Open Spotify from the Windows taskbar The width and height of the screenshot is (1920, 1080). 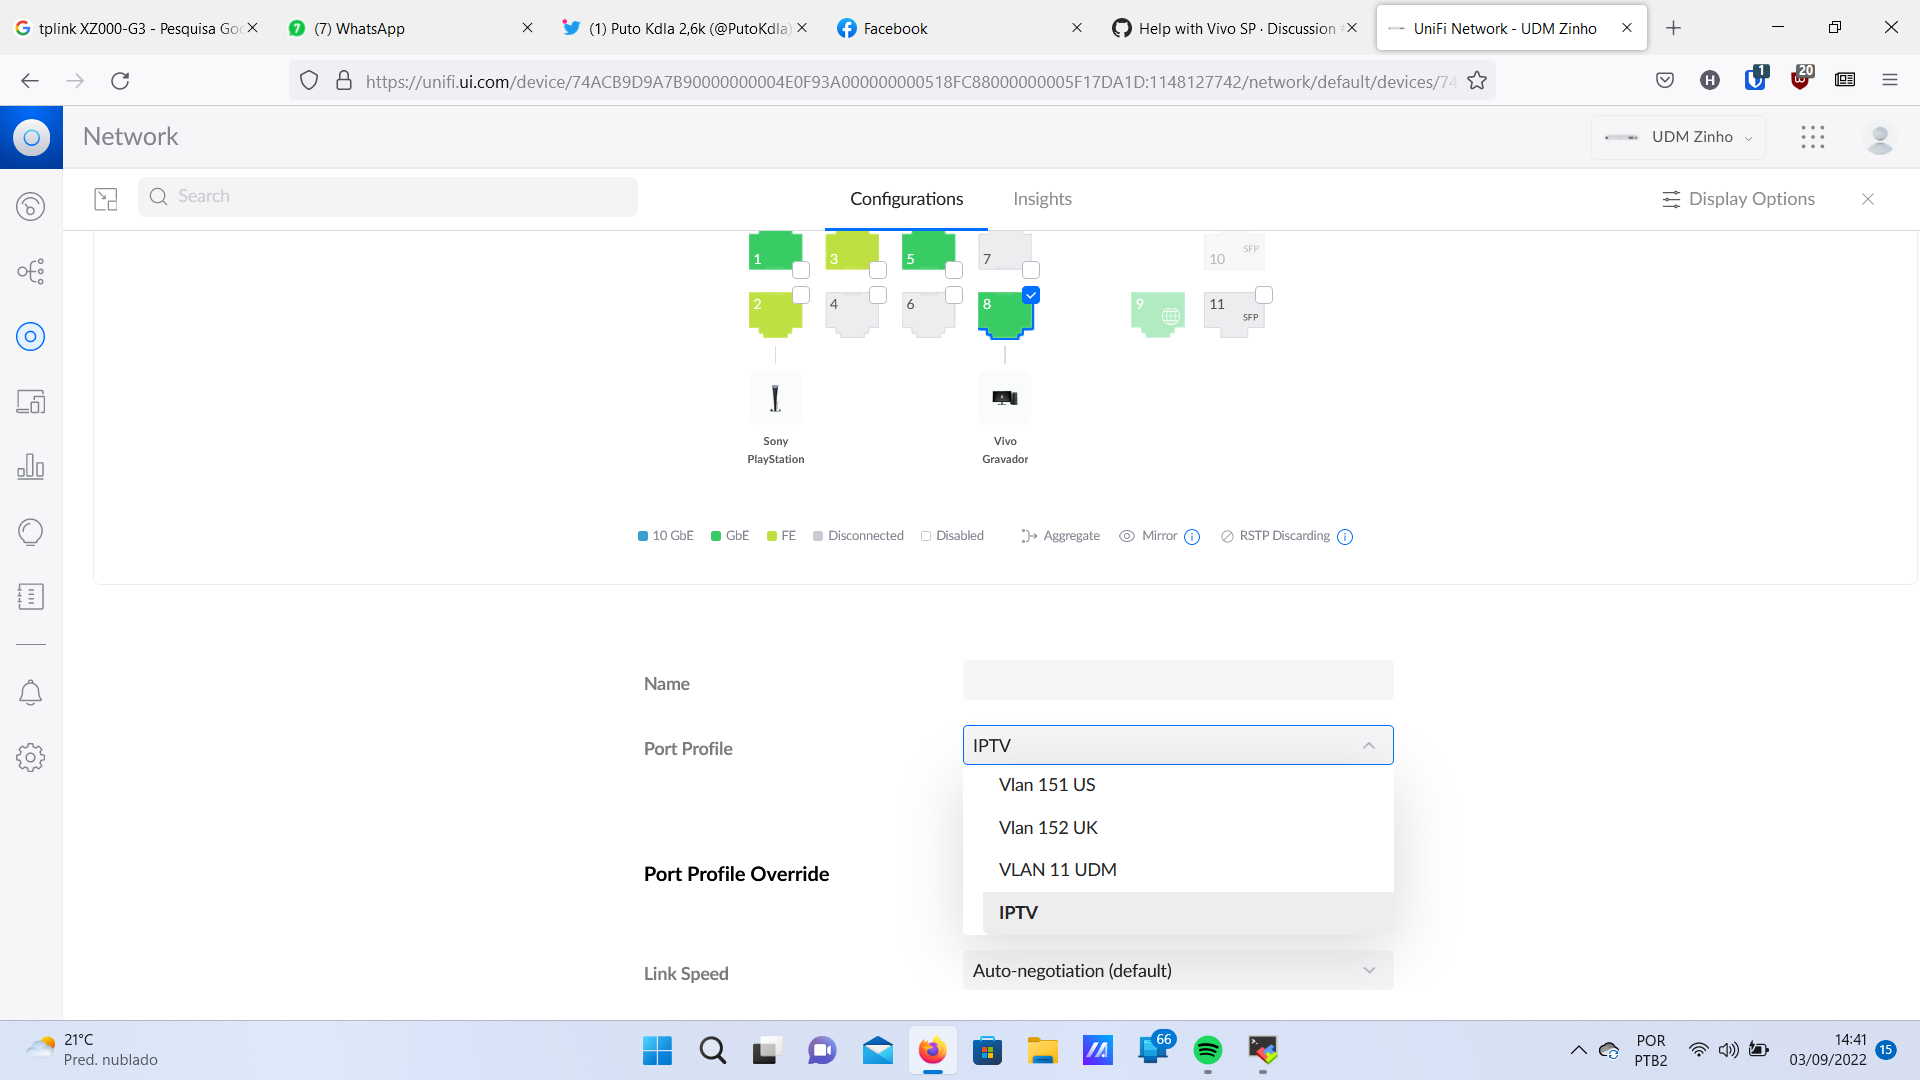click(1208, 1050)
